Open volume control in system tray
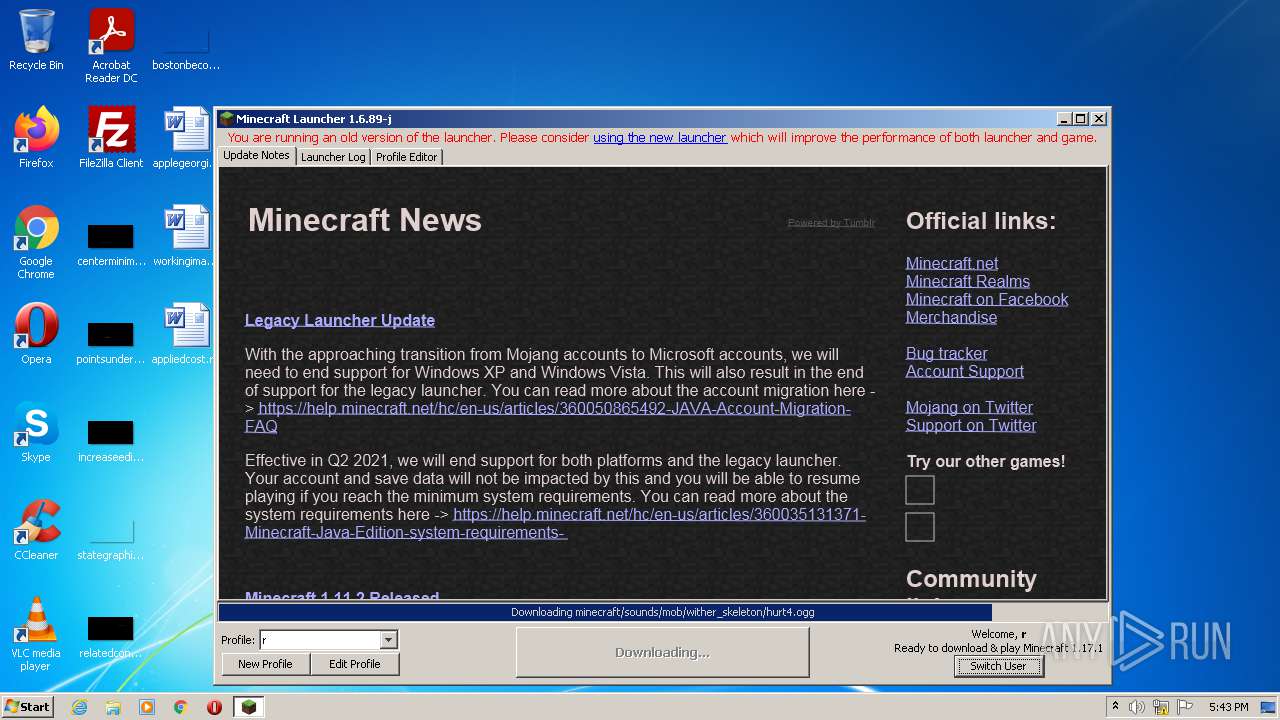 [x=1137, y=707]
